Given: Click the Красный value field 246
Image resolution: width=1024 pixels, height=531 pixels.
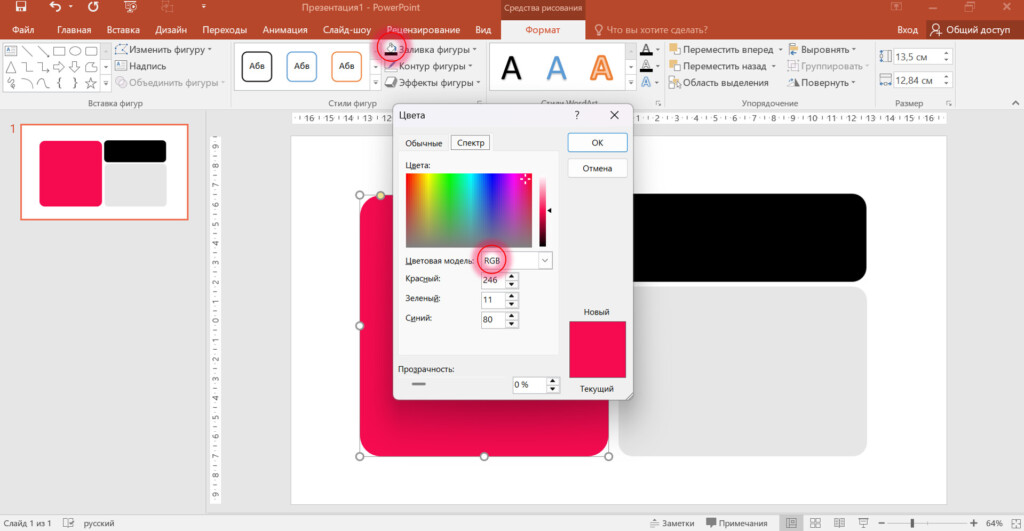Looking at the screenshot, I should (493, 280).
